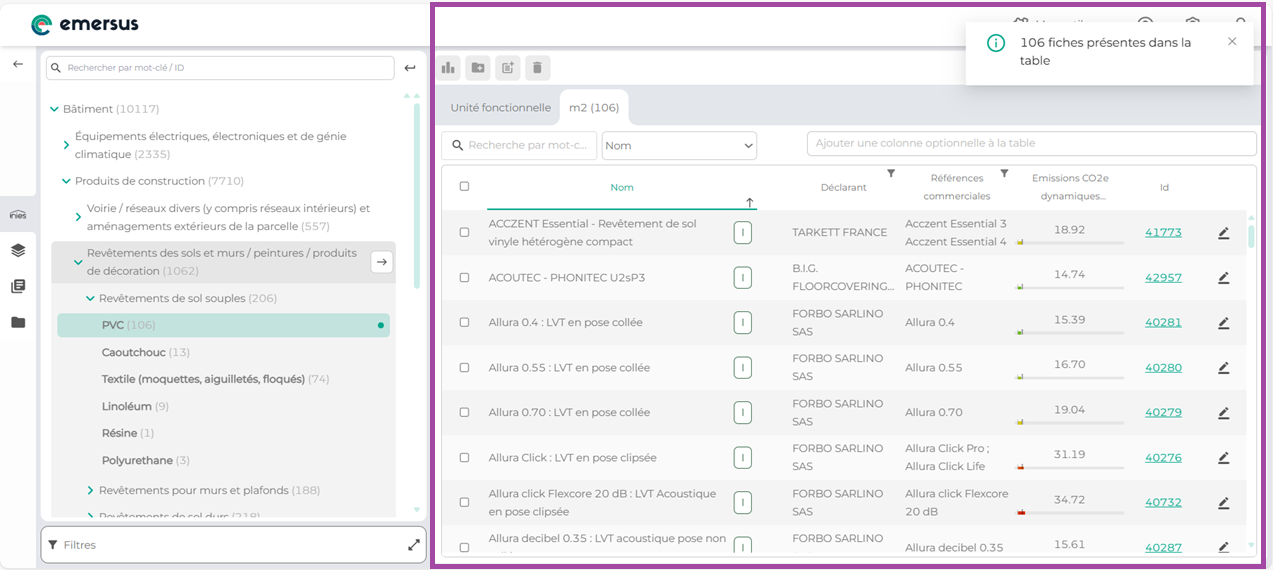Expand Voirie / réseaux divers node
Image resolution: width=1273 pixels, height=570 pixels.
pos(78,217)
